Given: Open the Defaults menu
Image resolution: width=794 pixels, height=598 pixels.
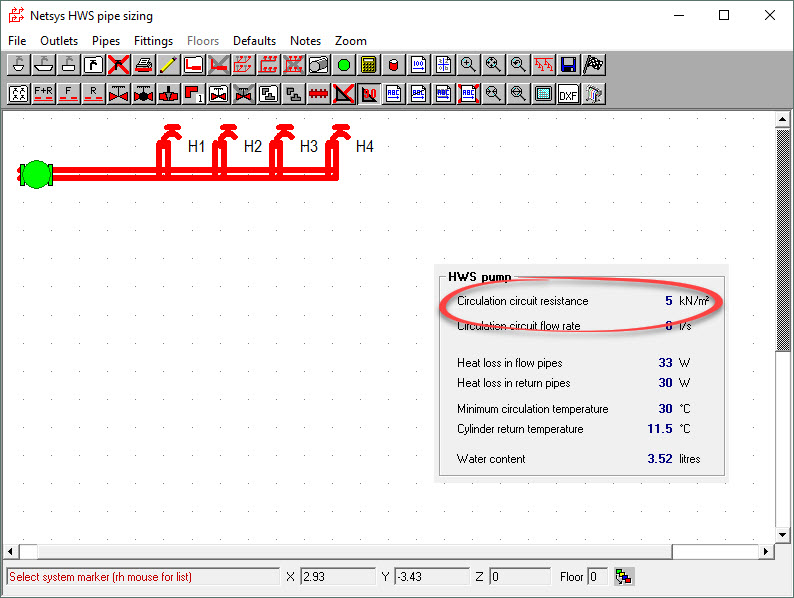Looking at the screenshot, I should click(x=254, y=41).
